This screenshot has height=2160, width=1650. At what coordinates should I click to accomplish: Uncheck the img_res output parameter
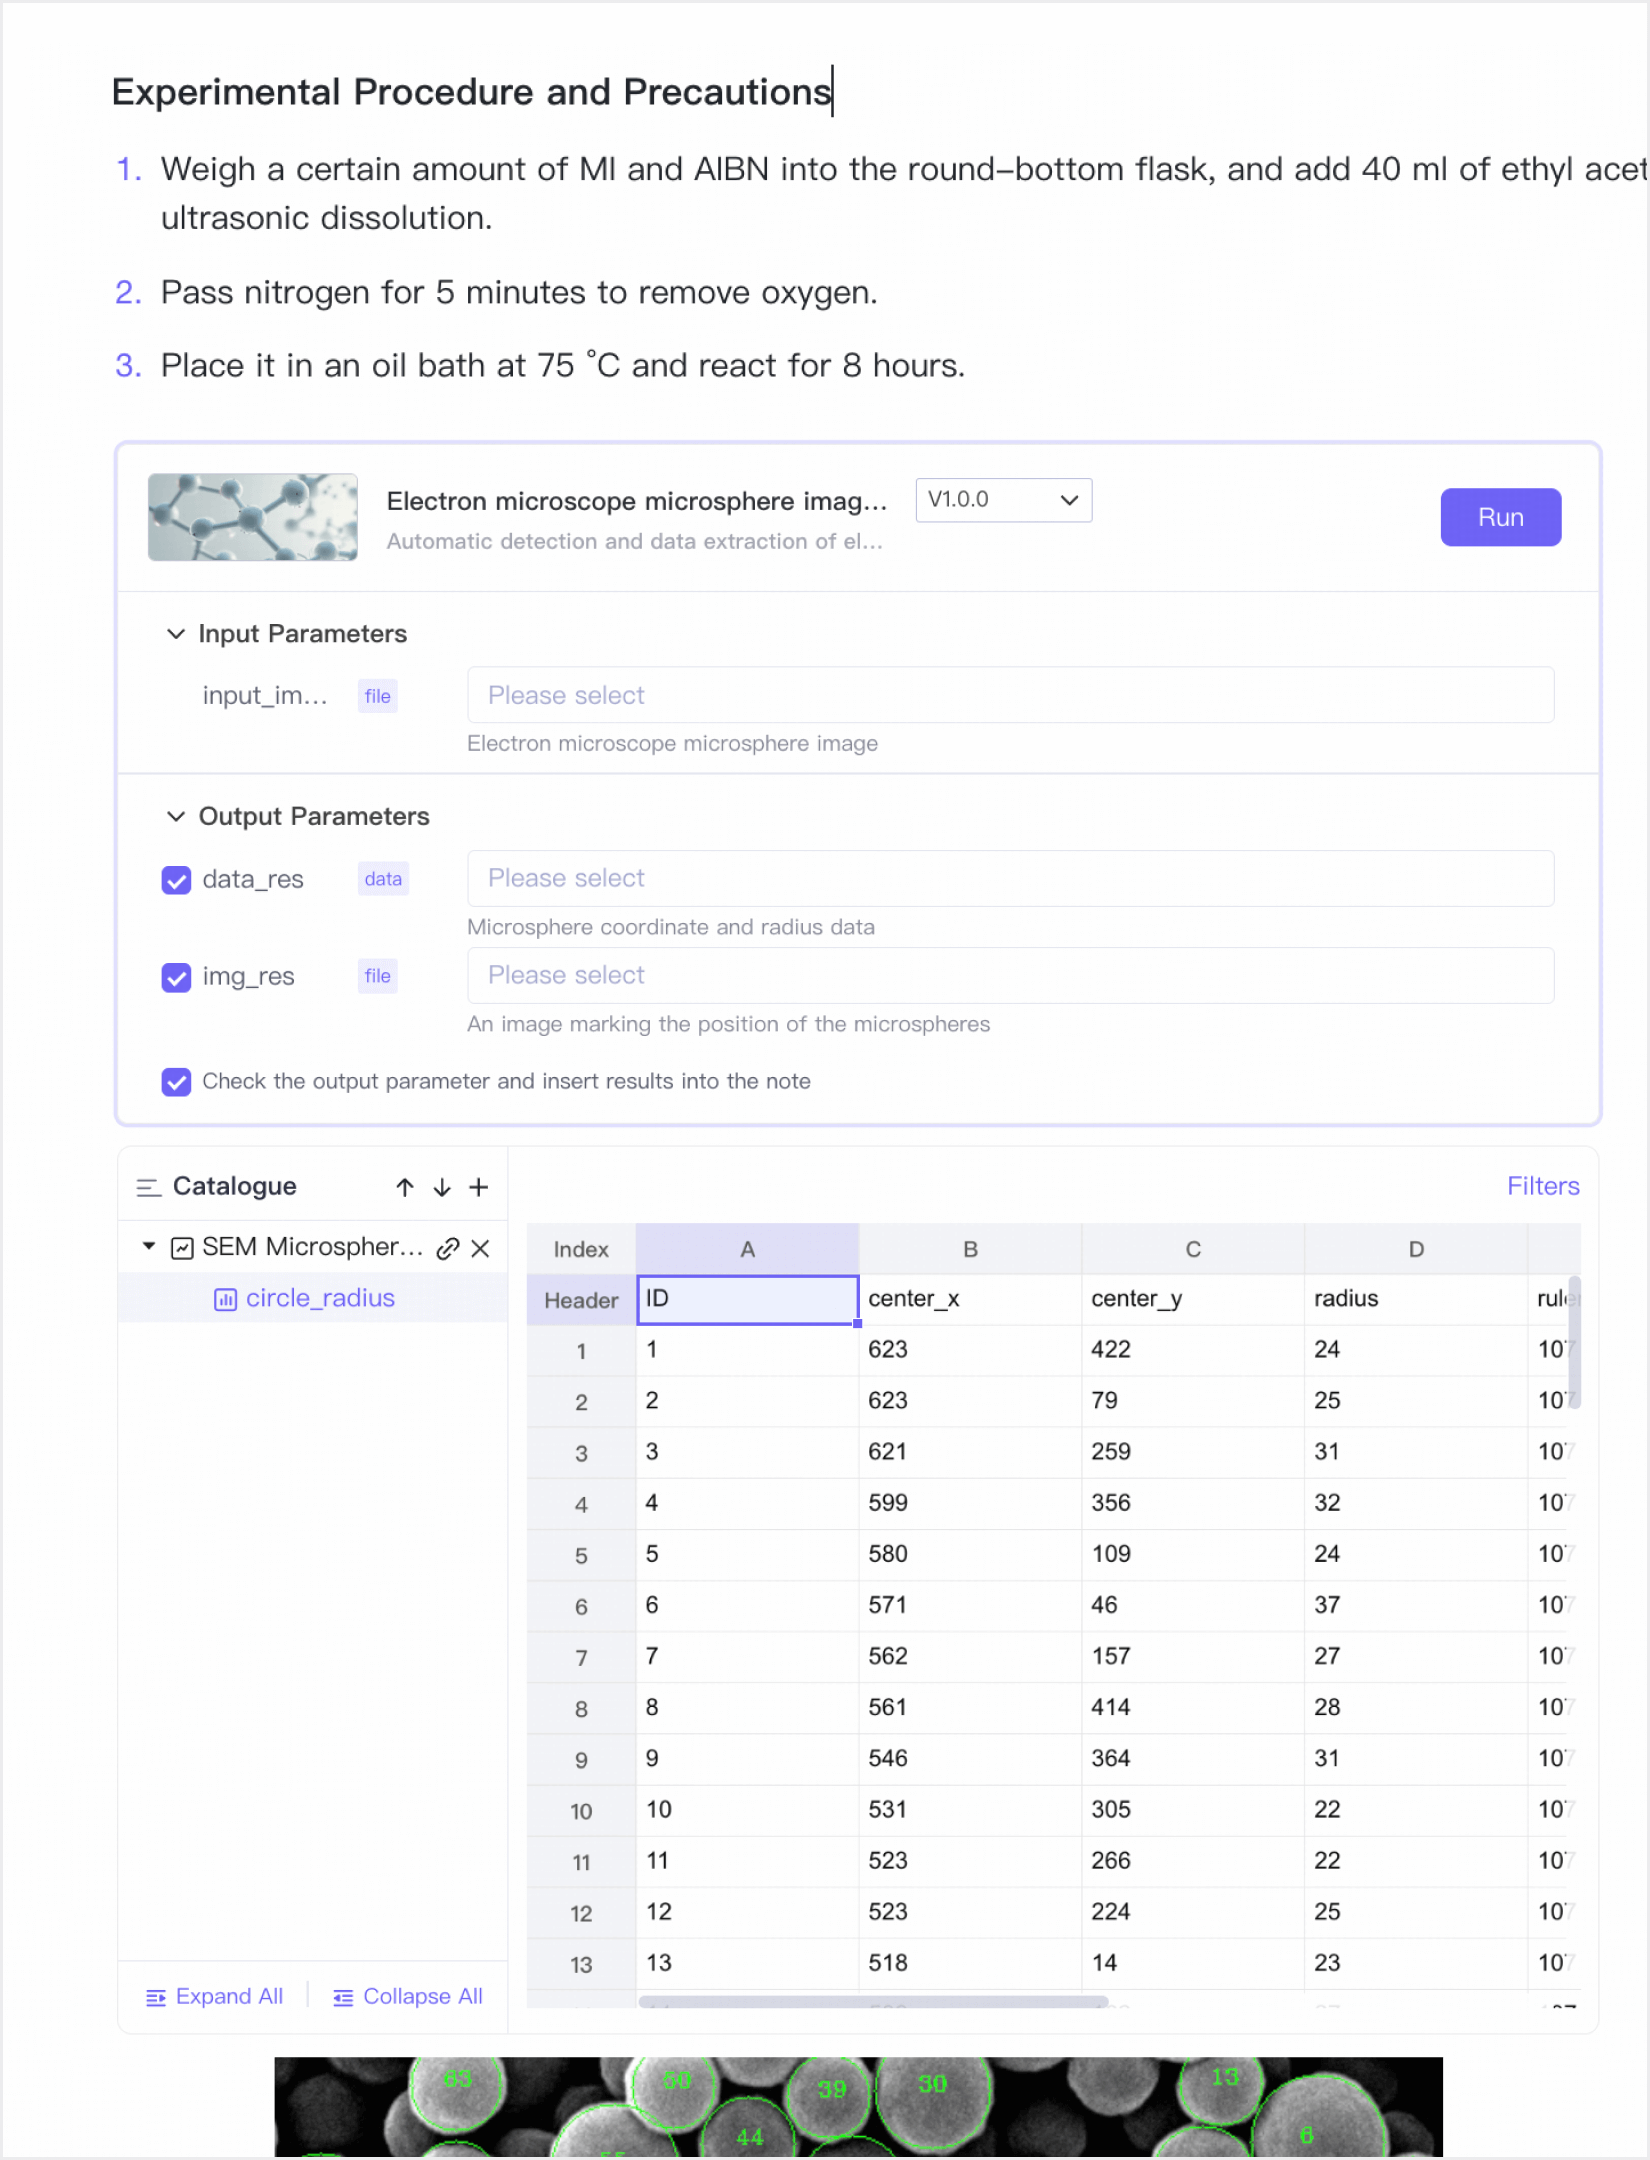pos(177,977)
